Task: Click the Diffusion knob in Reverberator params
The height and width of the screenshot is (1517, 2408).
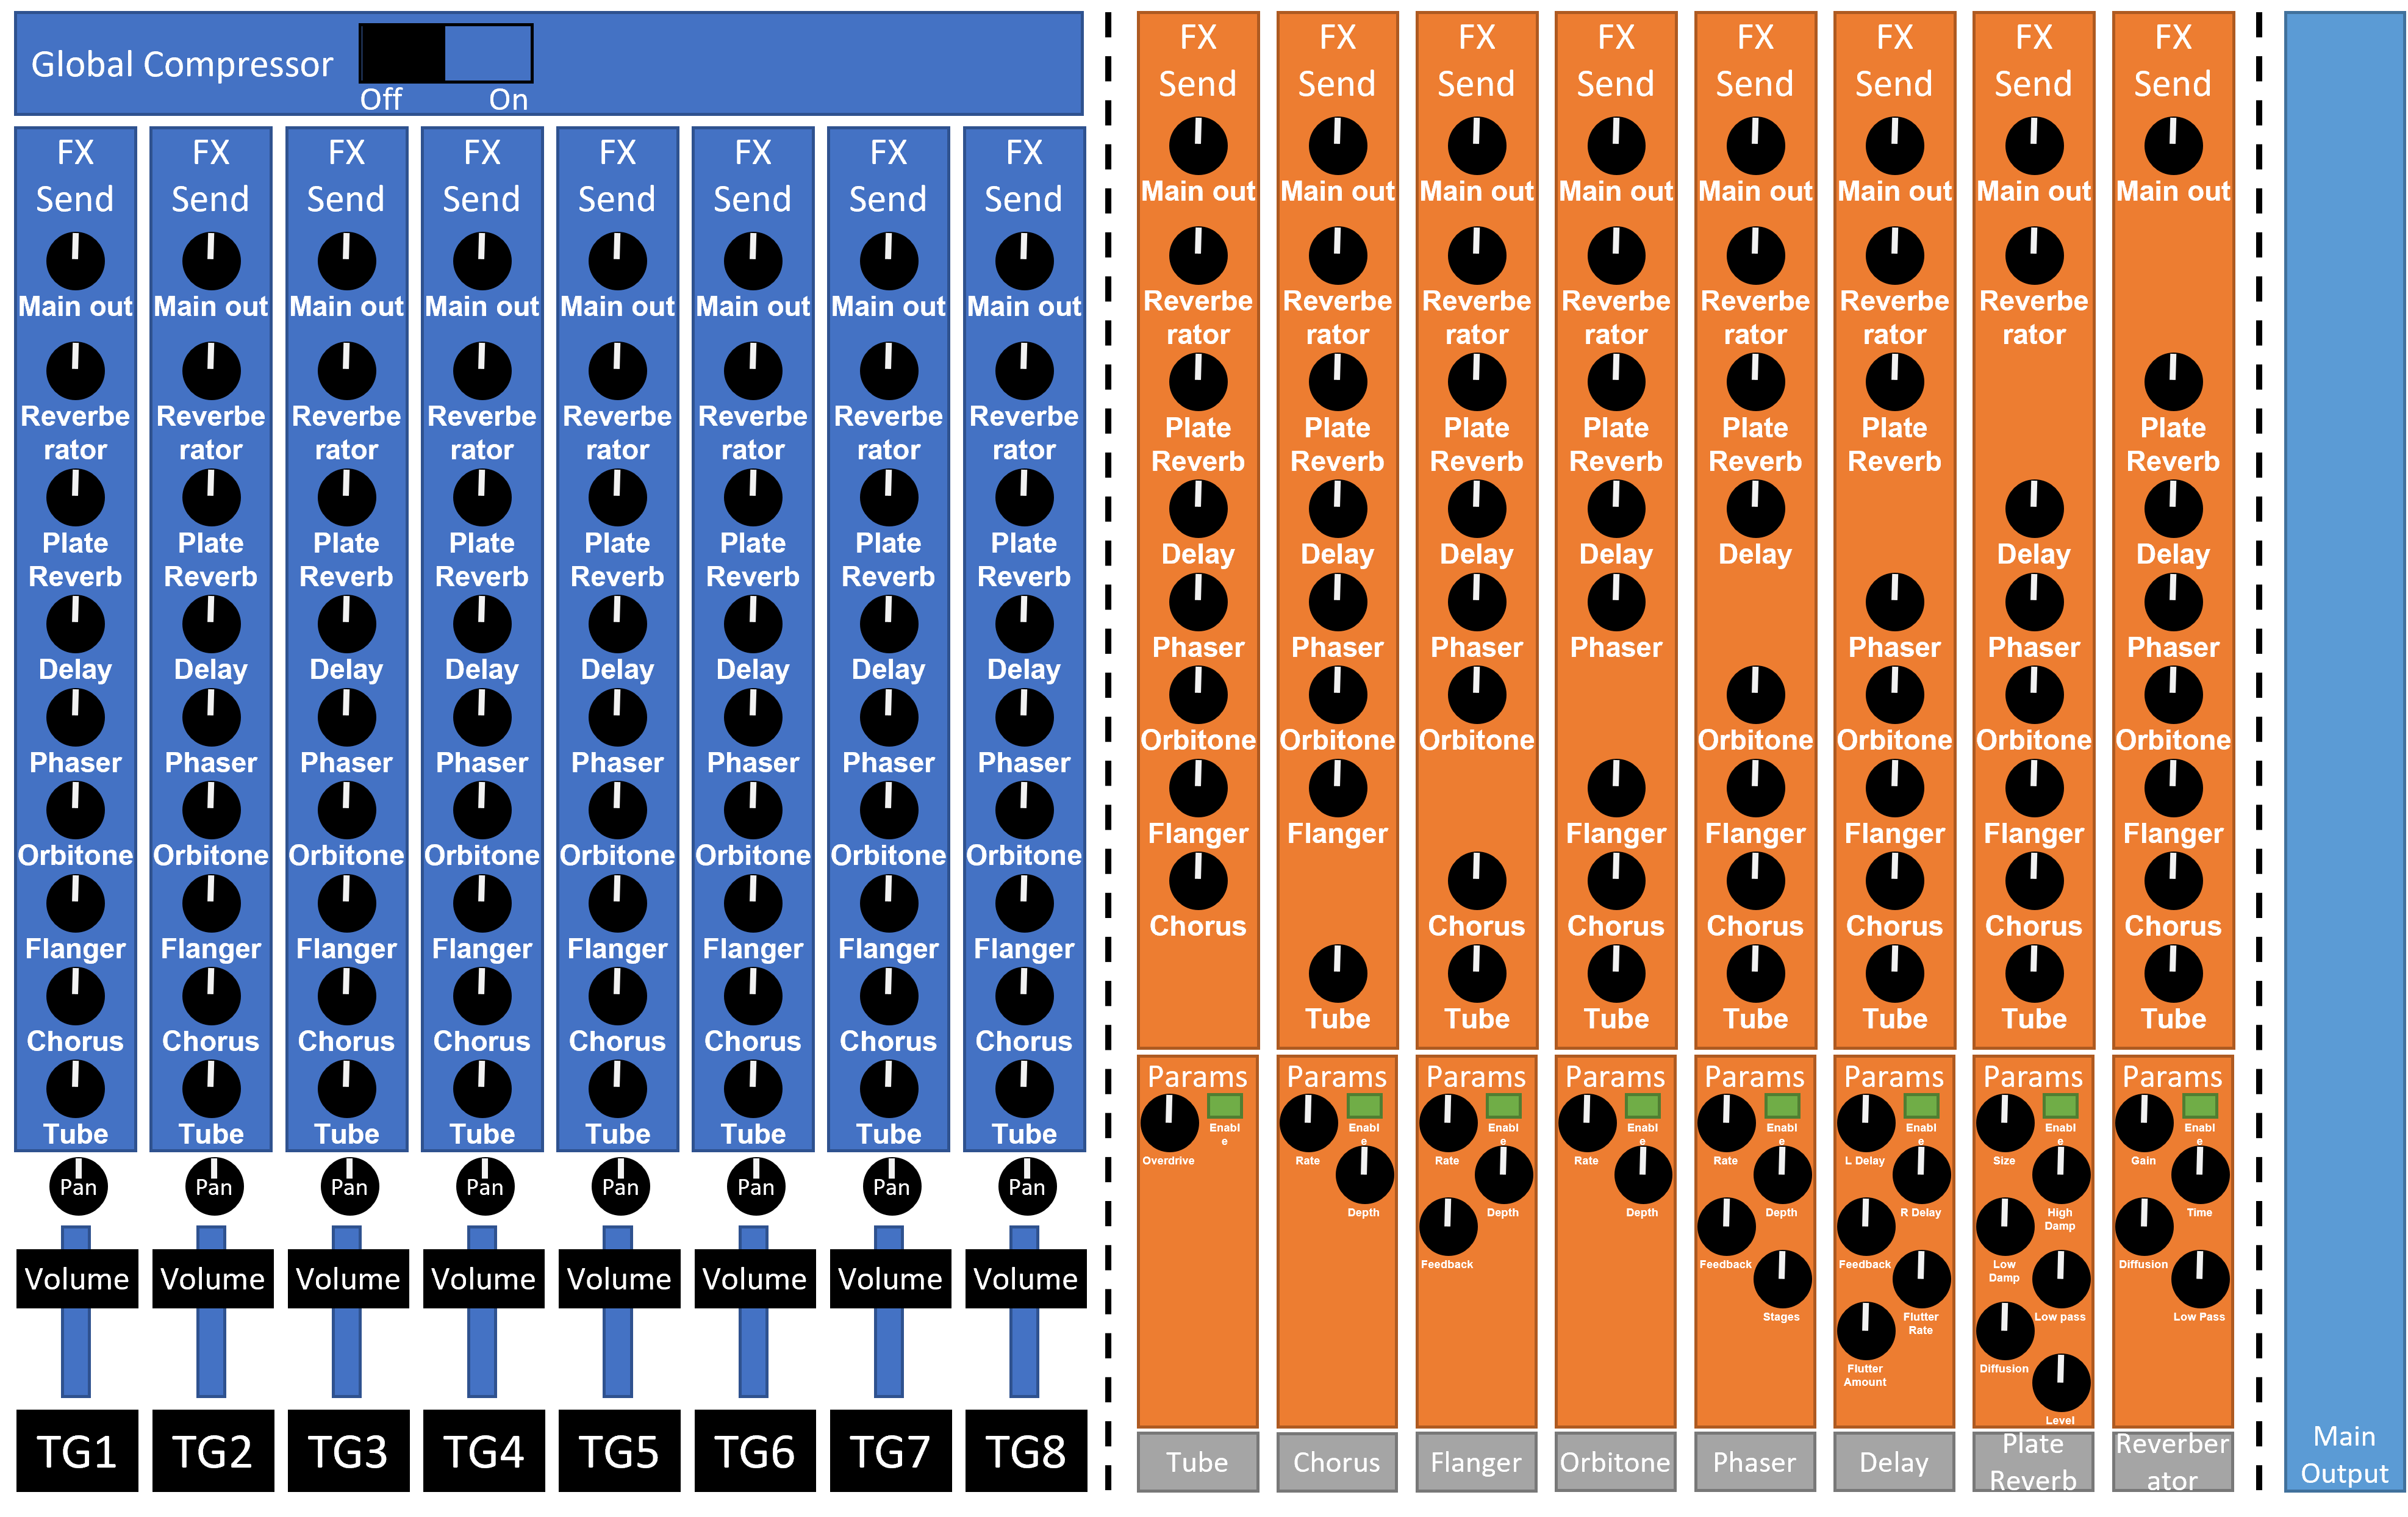Action: tap(2144, 1226)
